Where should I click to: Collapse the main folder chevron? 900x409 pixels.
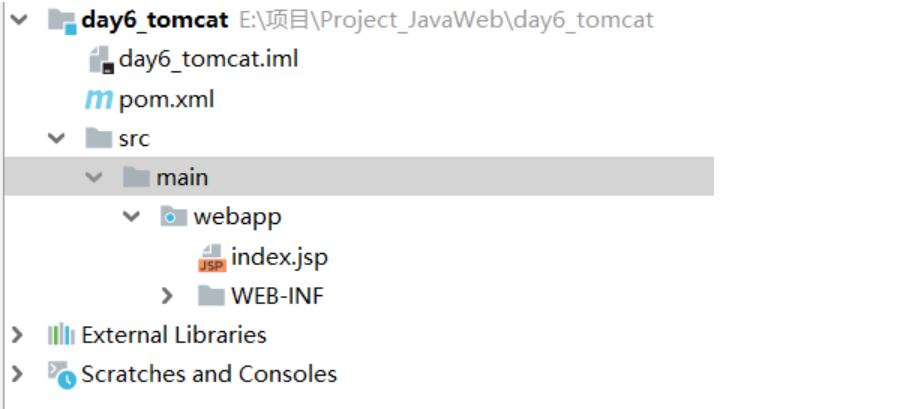(x=94, y=177)
